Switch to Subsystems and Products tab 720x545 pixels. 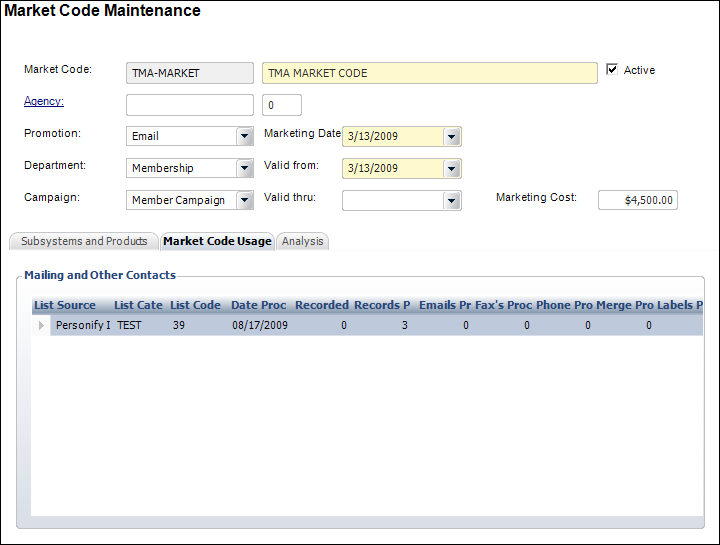(84, 242)
